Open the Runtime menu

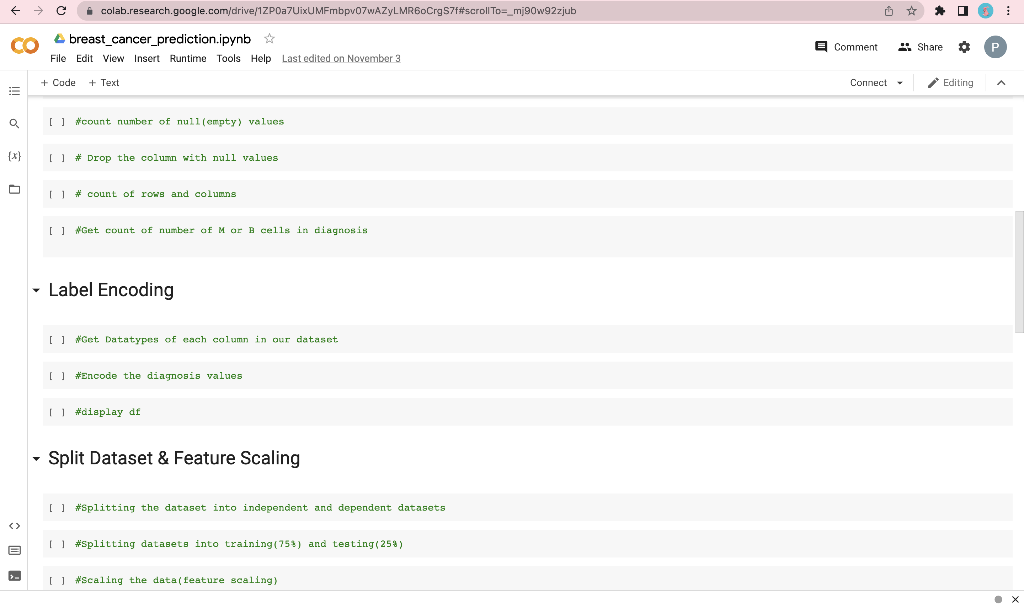(188, 58)
